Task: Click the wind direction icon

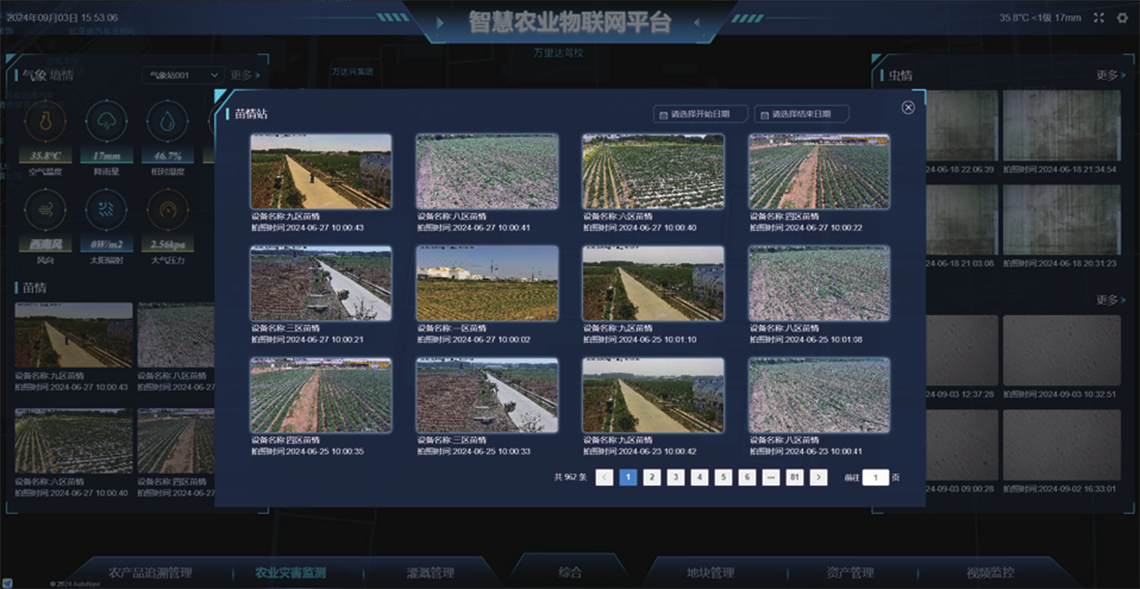Action: [x=45, y=210]
